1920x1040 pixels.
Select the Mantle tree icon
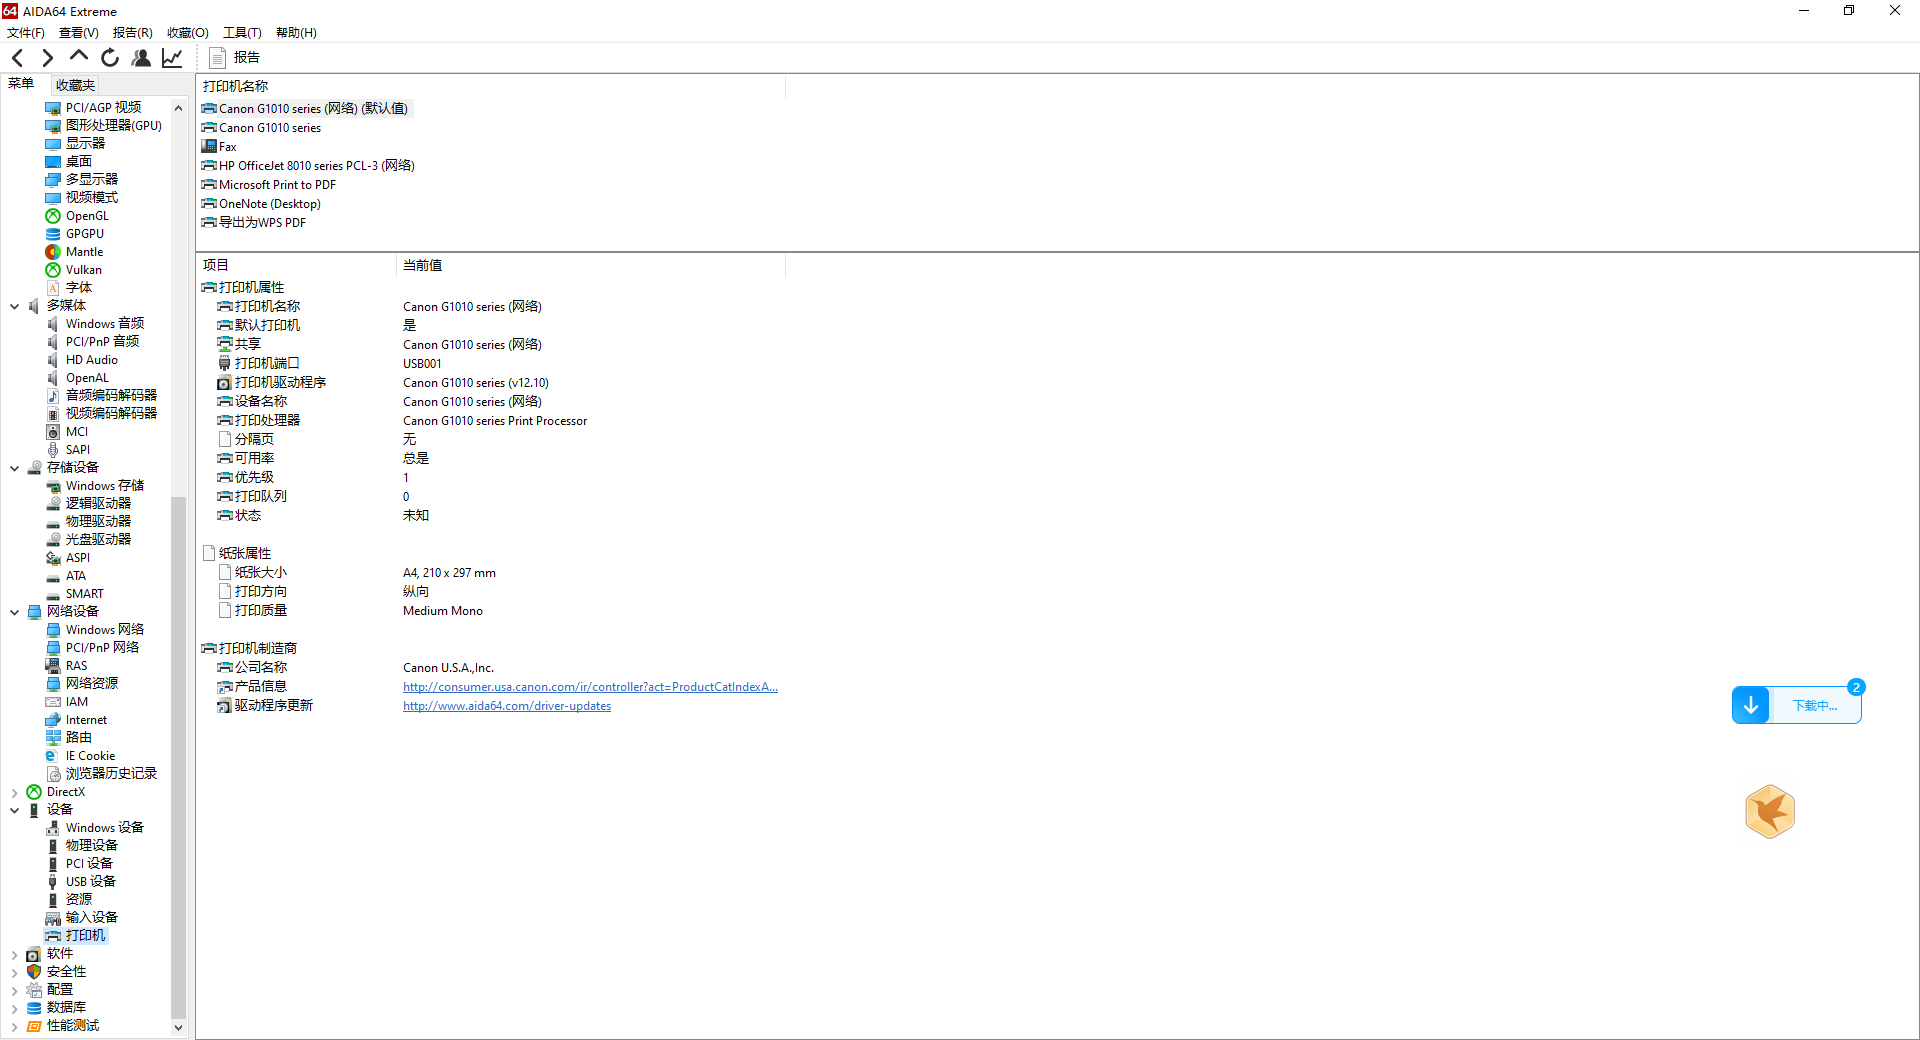pyautogui.click(x=53, y=252)
